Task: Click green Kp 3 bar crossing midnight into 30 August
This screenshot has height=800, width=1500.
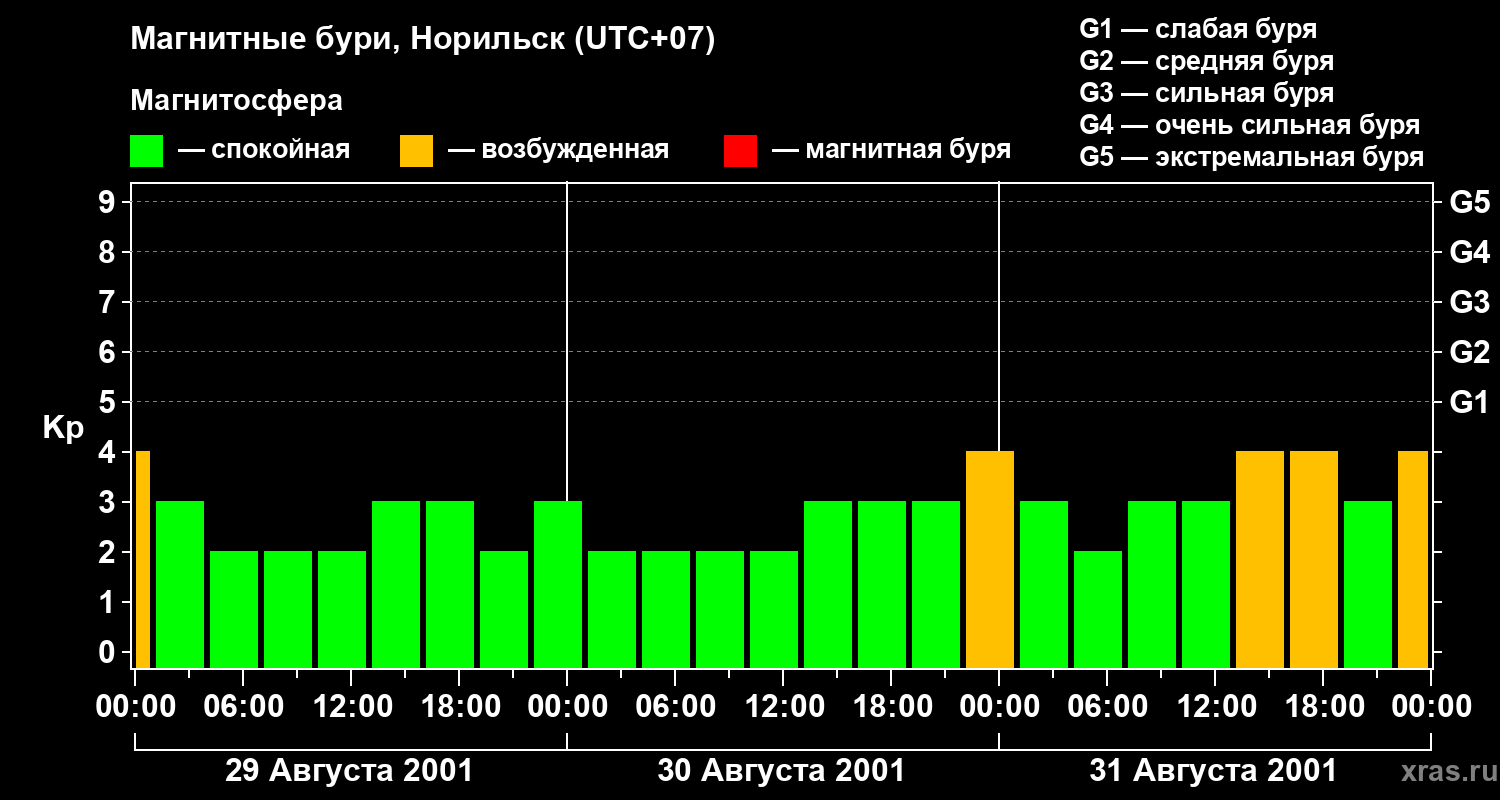Action: [x=558, y=585]
